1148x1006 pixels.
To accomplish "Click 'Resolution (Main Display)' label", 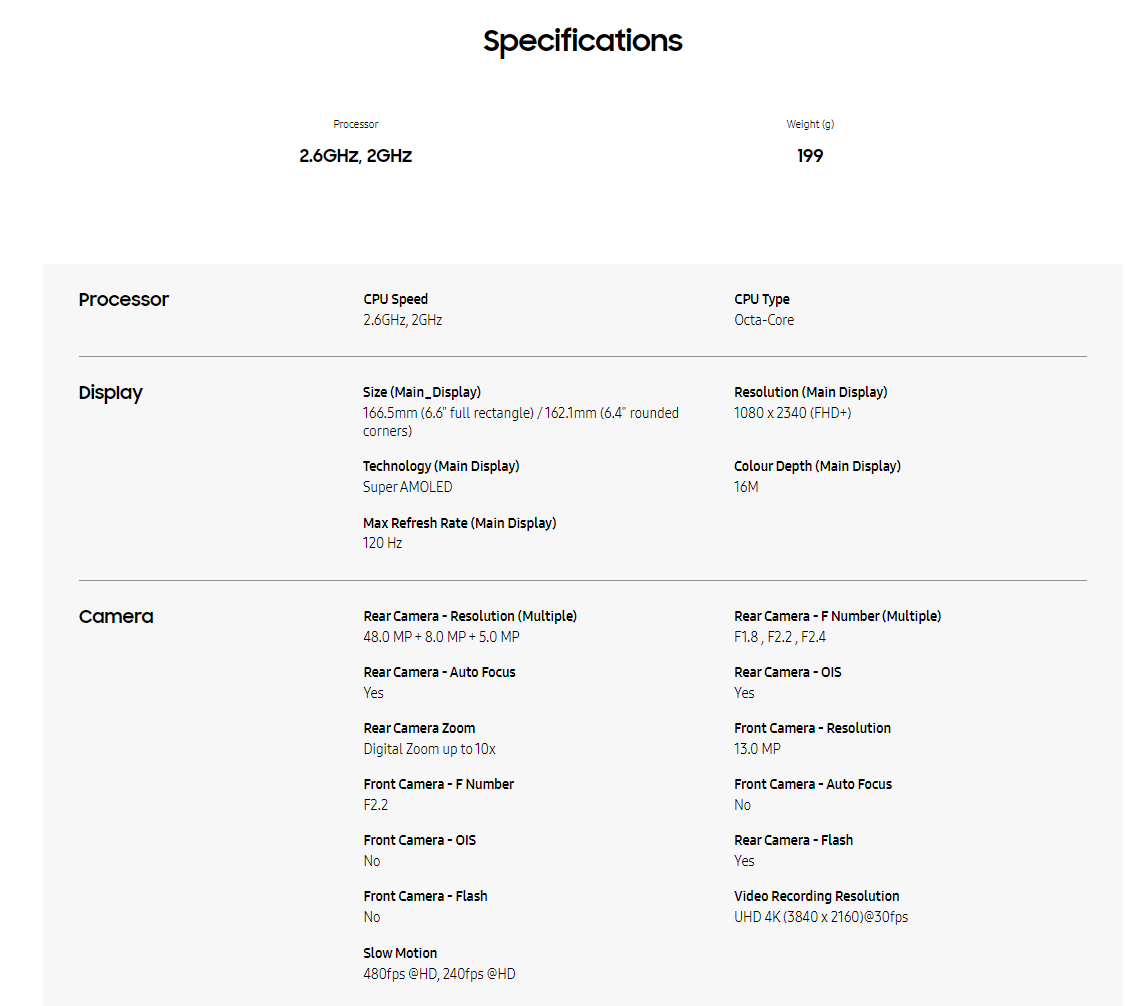I will click(x=810, y=392).
